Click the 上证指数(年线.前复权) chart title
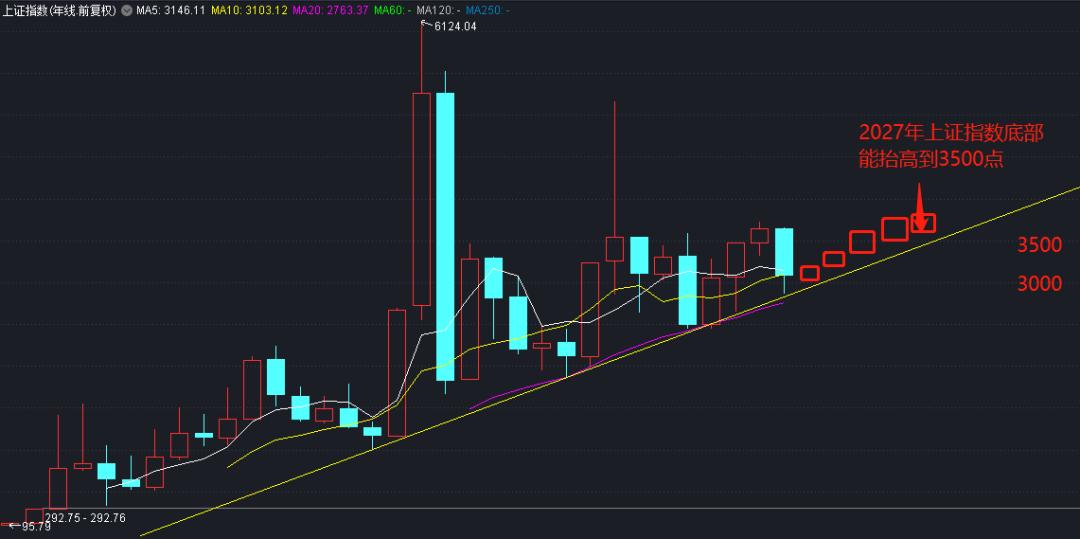 [x=59, y=10]
